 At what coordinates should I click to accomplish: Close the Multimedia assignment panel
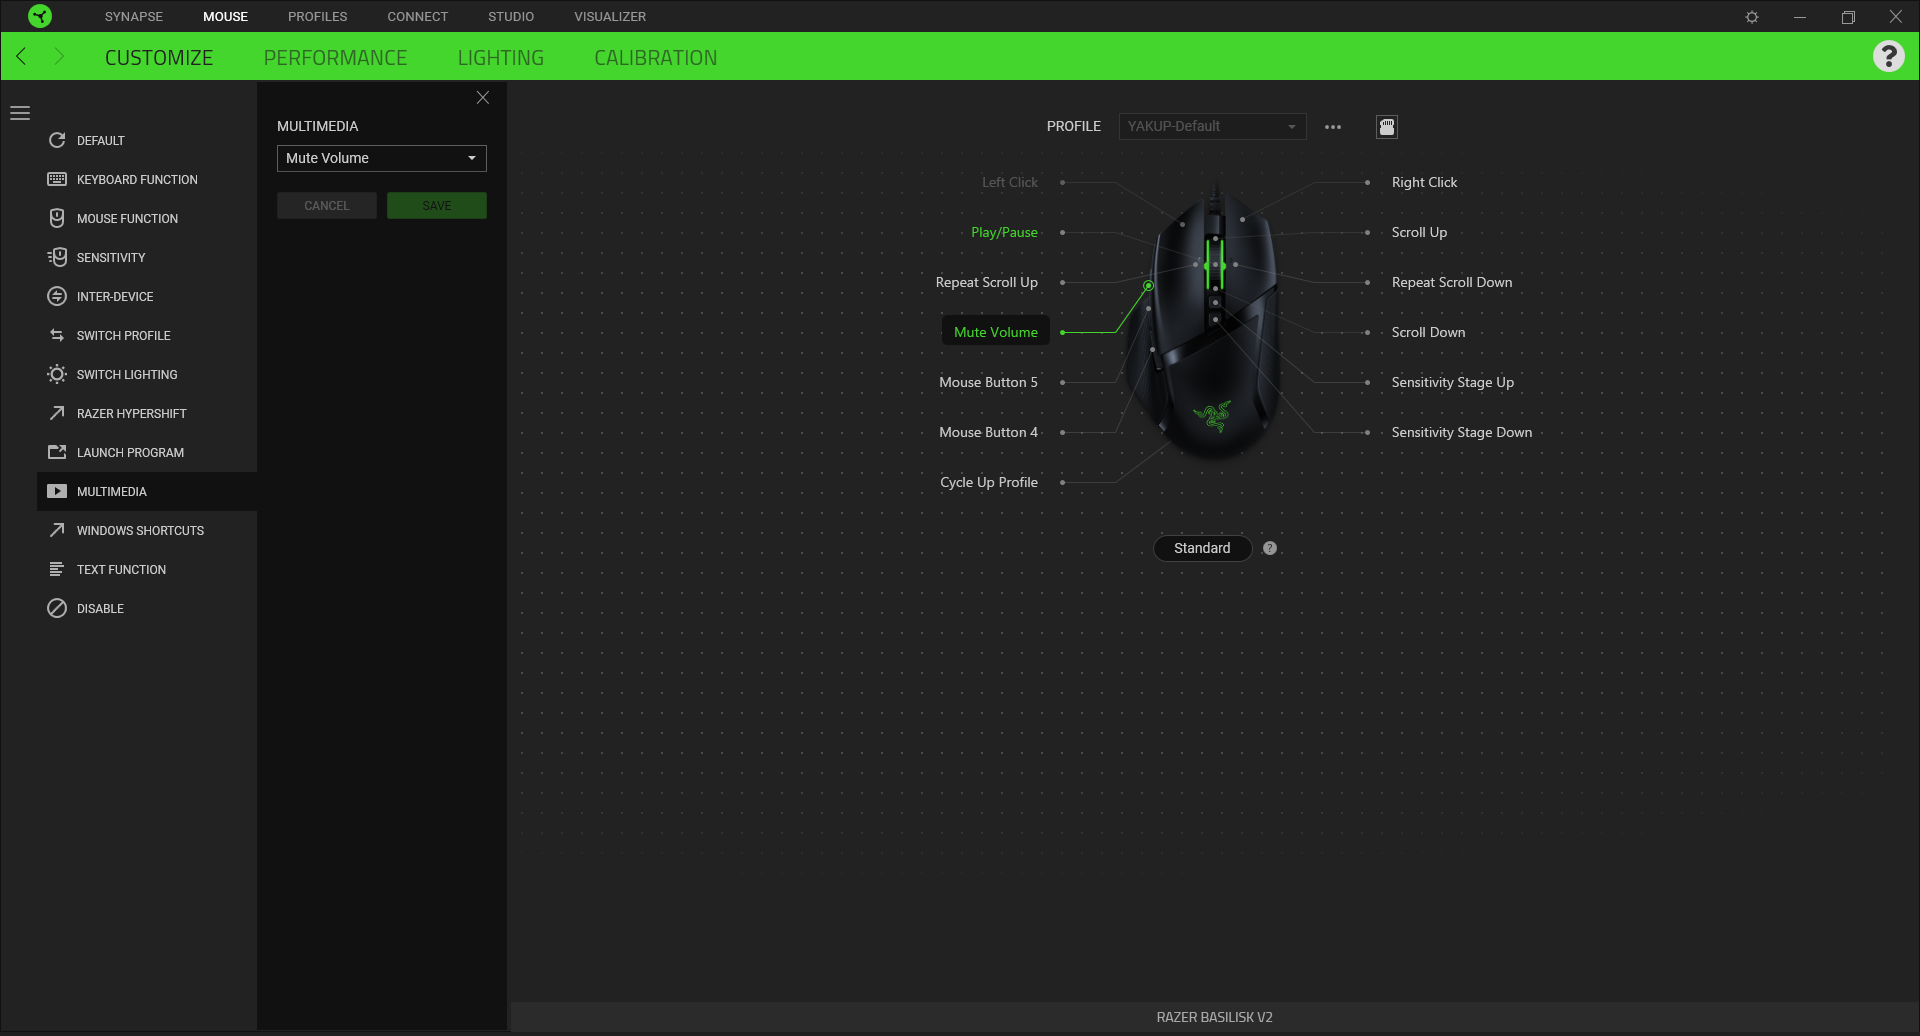(483, 97)
